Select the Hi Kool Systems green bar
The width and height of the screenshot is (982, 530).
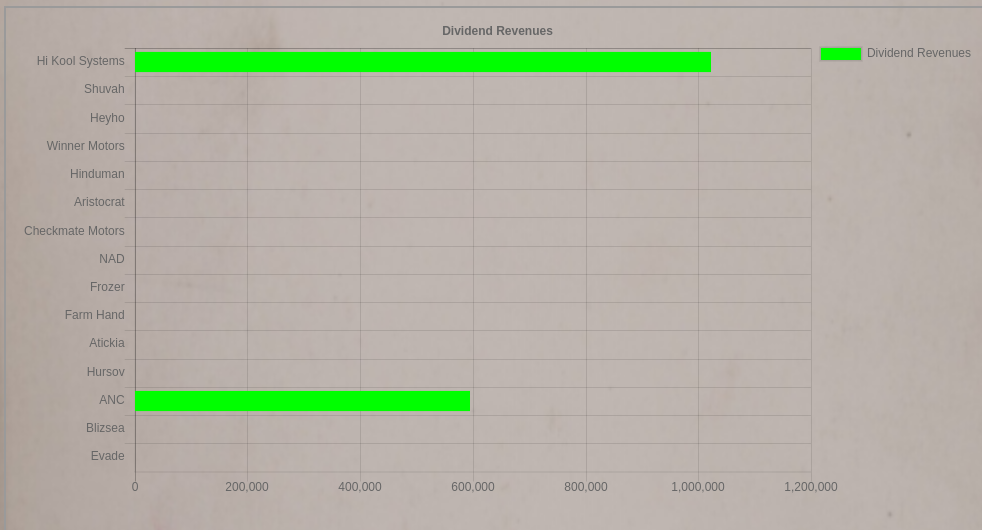(x=423, y=62)
